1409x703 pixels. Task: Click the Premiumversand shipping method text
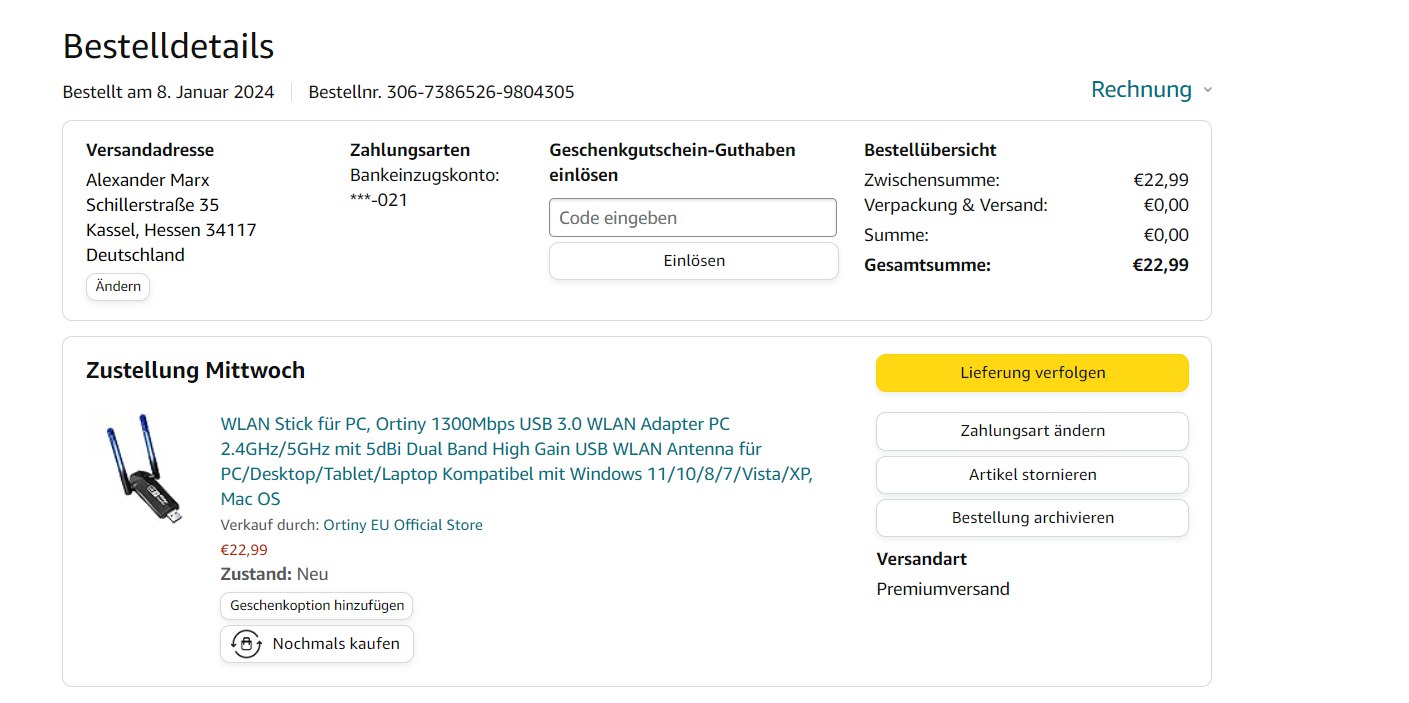point(942,589)
